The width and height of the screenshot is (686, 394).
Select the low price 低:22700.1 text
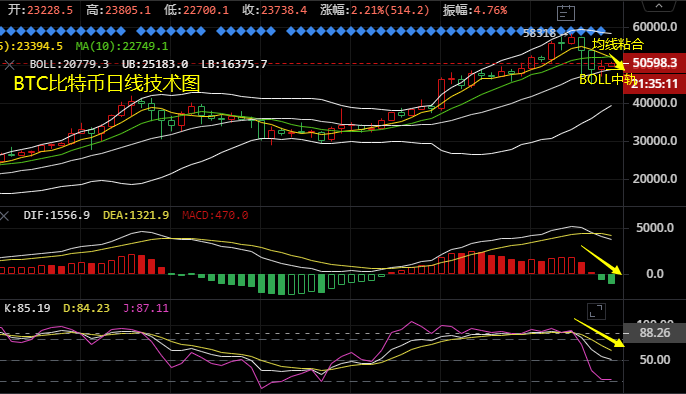click(196, 10)
